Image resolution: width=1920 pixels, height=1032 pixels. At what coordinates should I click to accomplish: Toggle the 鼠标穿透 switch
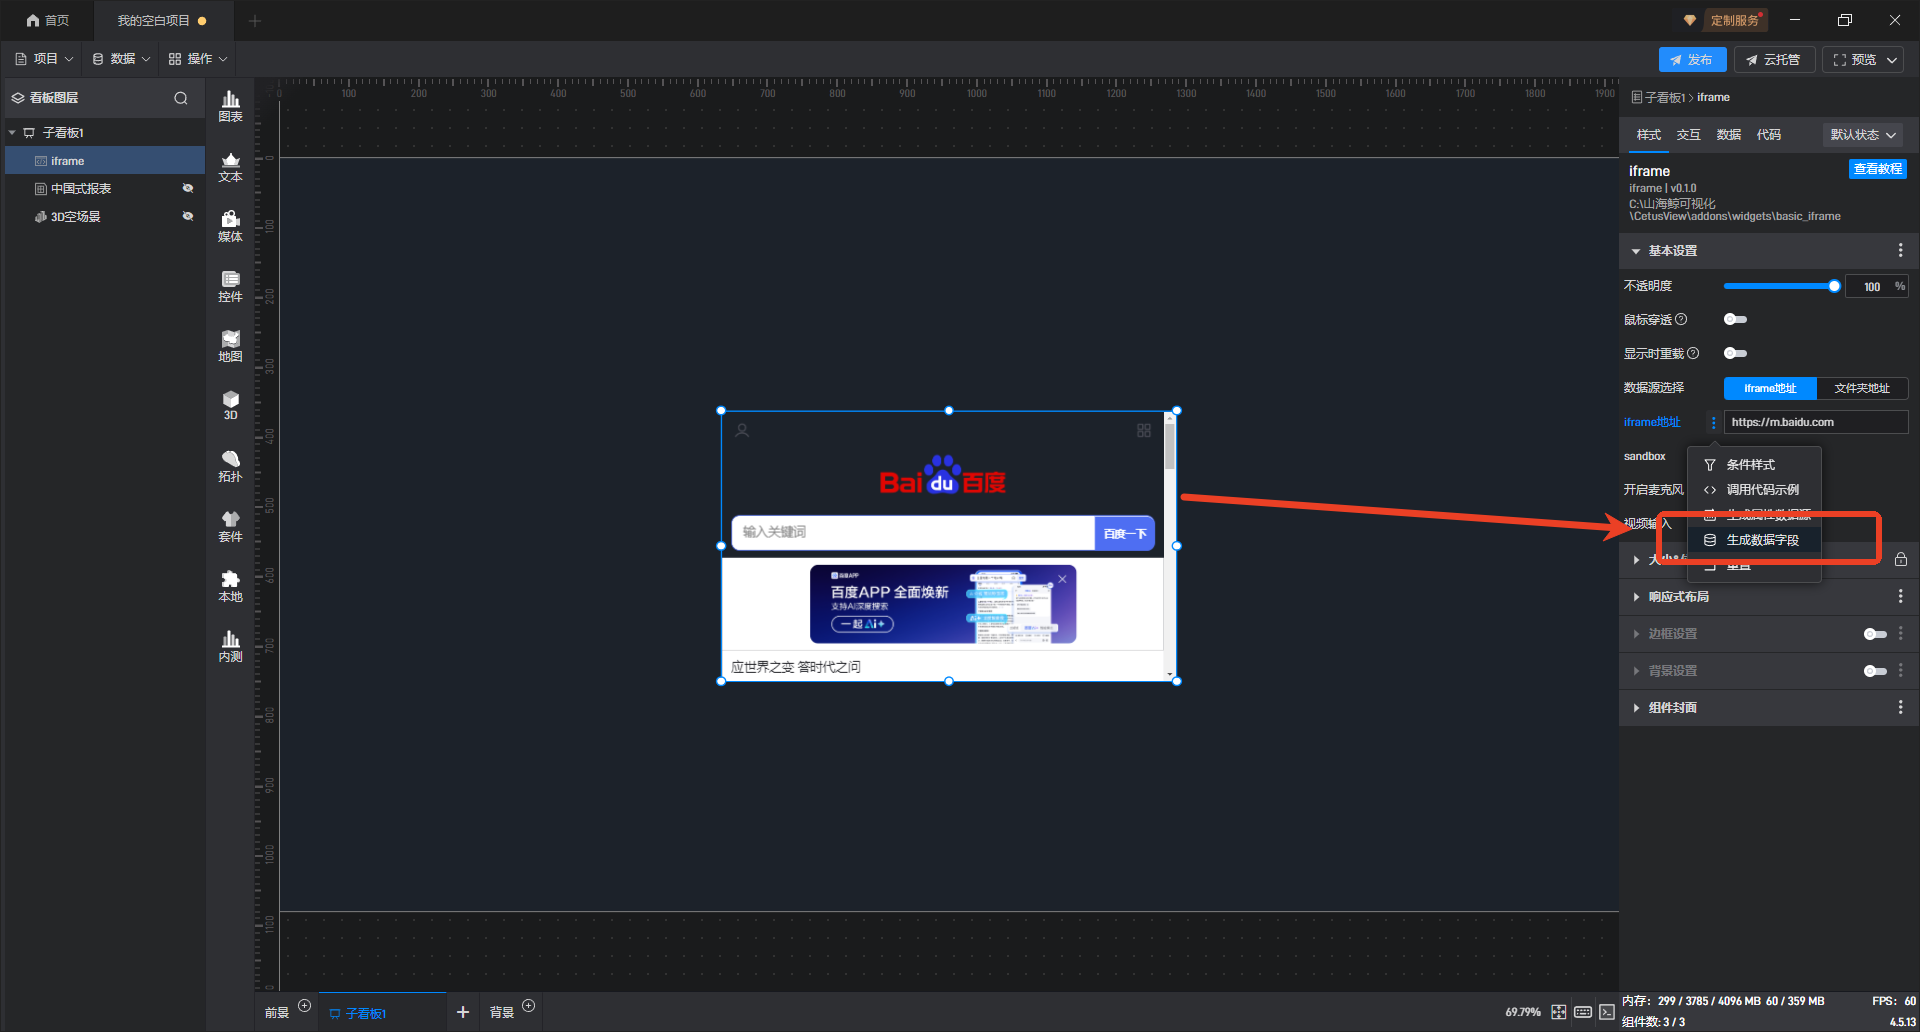[x=1735, y=320]
